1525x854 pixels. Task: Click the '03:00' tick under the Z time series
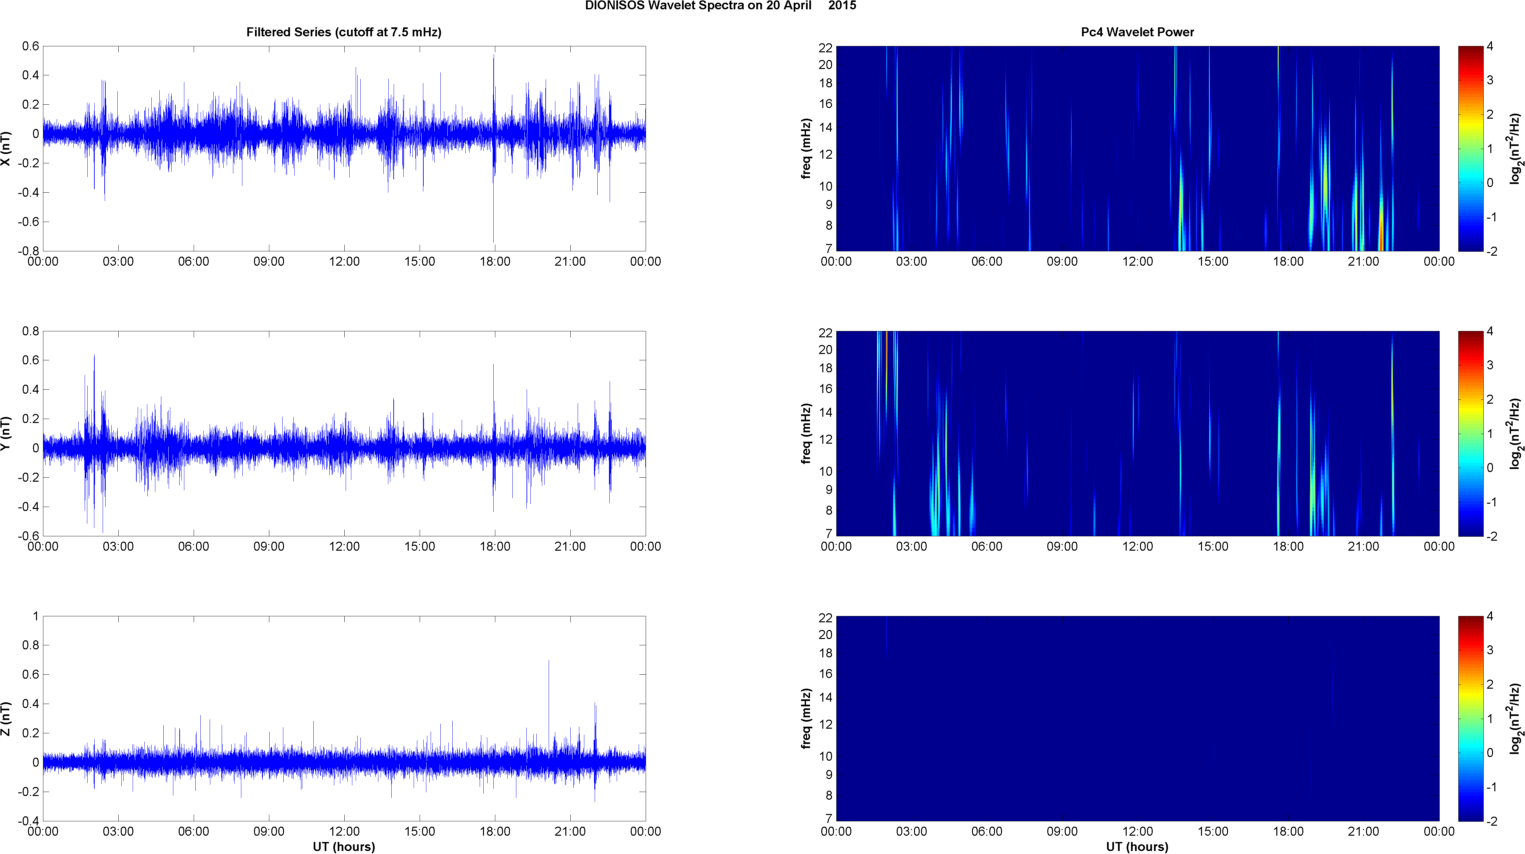point(118,832)
